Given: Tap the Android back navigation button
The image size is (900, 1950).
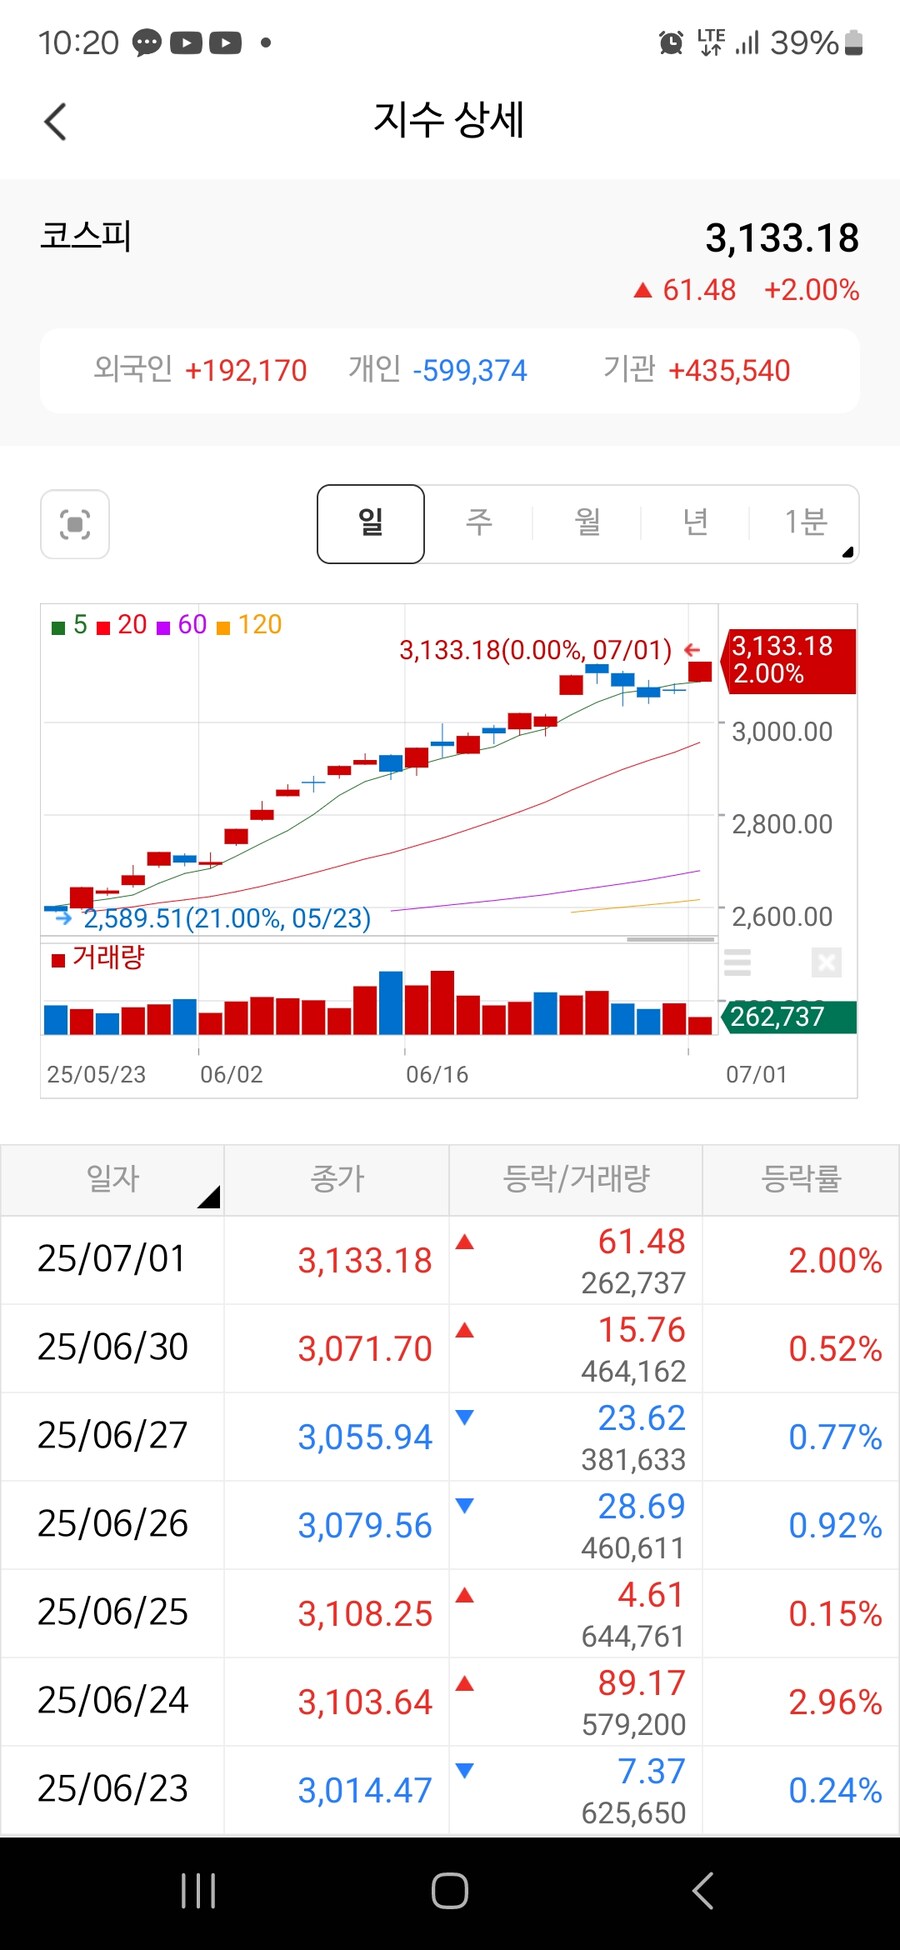Looking at the screenshot, I should (703, 1891).
